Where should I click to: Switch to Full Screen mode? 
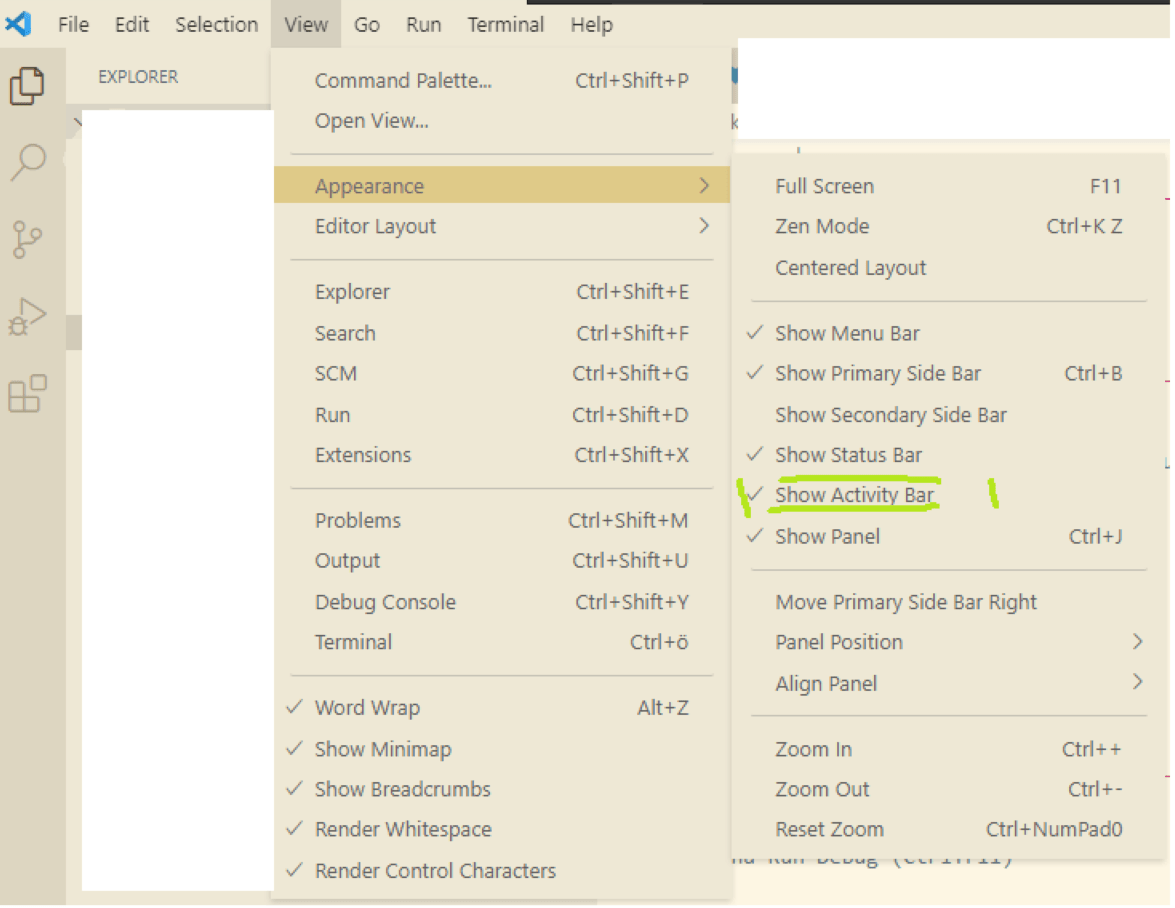point(824,186)
